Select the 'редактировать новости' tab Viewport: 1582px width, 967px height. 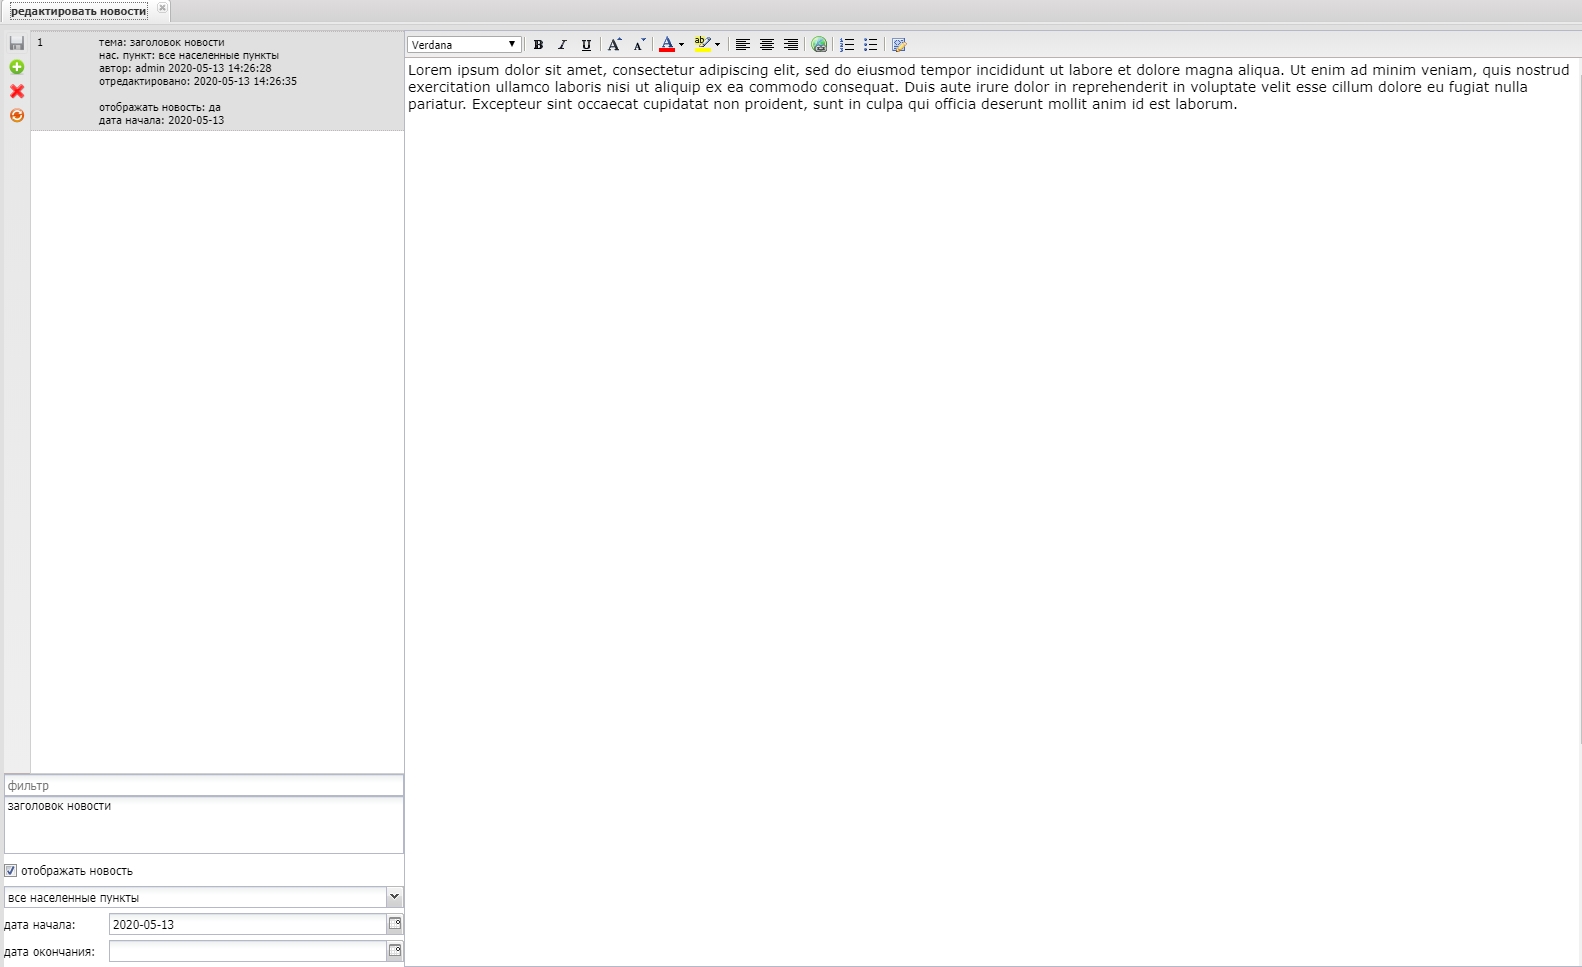pos(78,11)
